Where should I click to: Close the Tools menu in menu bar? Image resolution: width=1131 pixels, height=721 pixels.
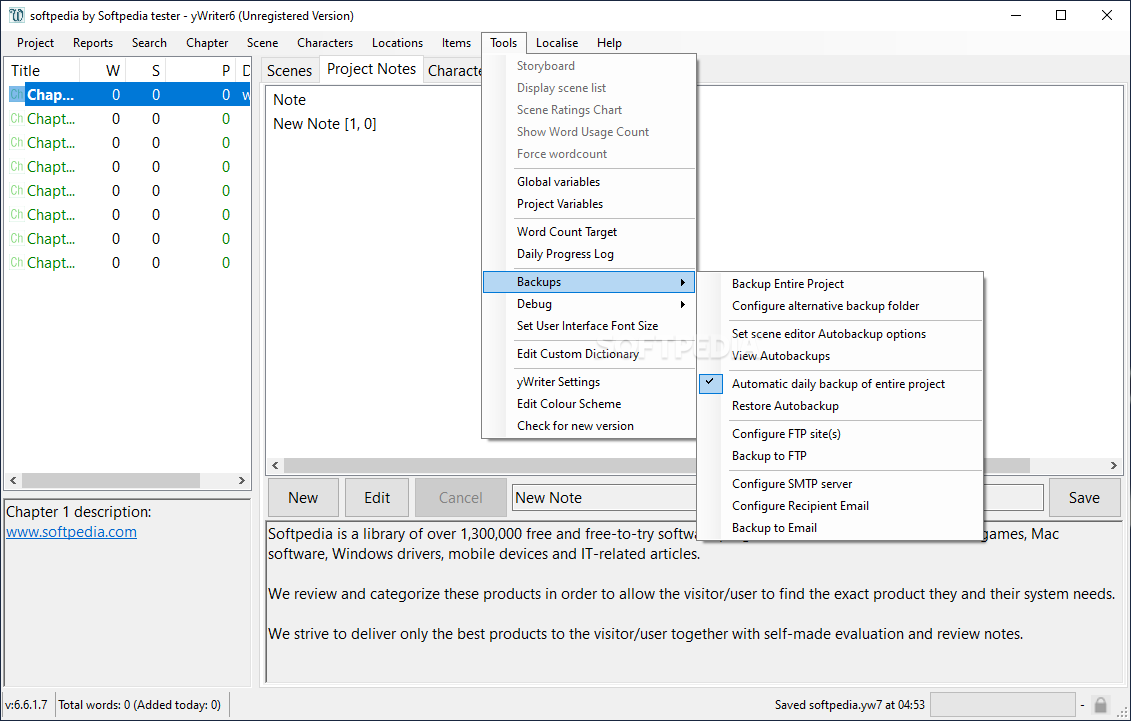[x=503, y=43]
